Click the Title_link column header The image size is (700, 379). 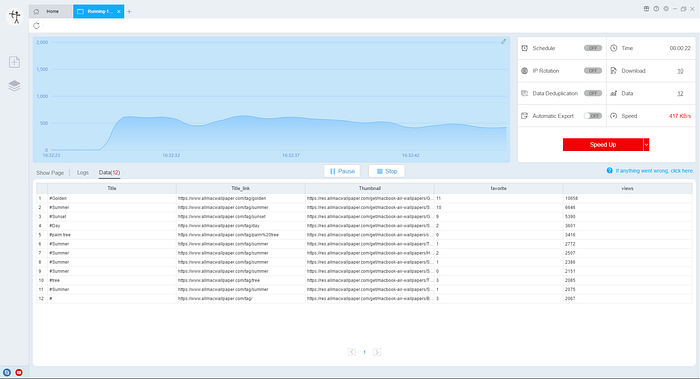[x=241, y=188]
